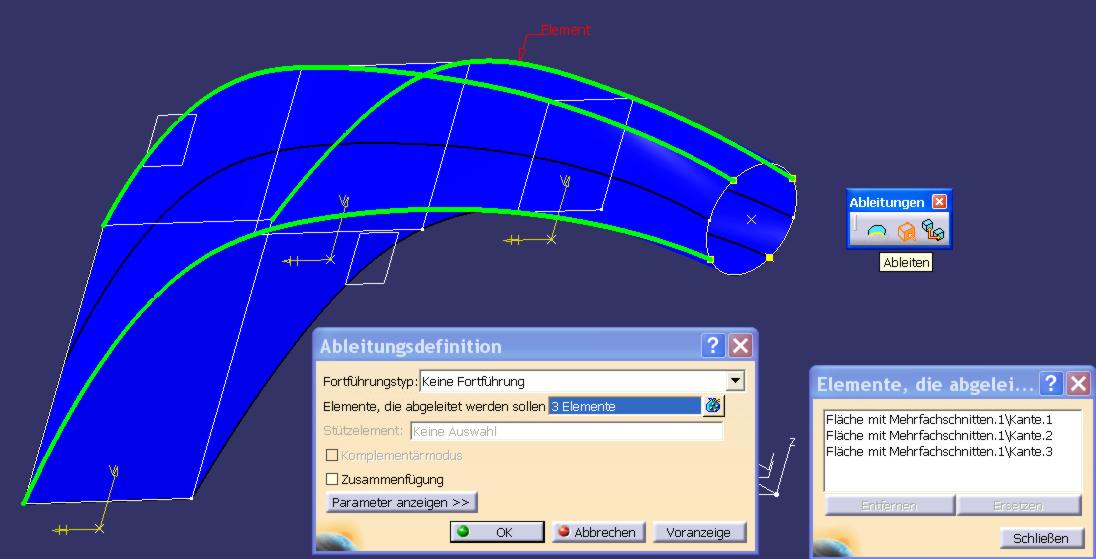The width and height of the screenshot is (1096, 559).
Task: Select the multiple extract icon in the Ableitungen toolbar
Action: (x=933, y=230)
